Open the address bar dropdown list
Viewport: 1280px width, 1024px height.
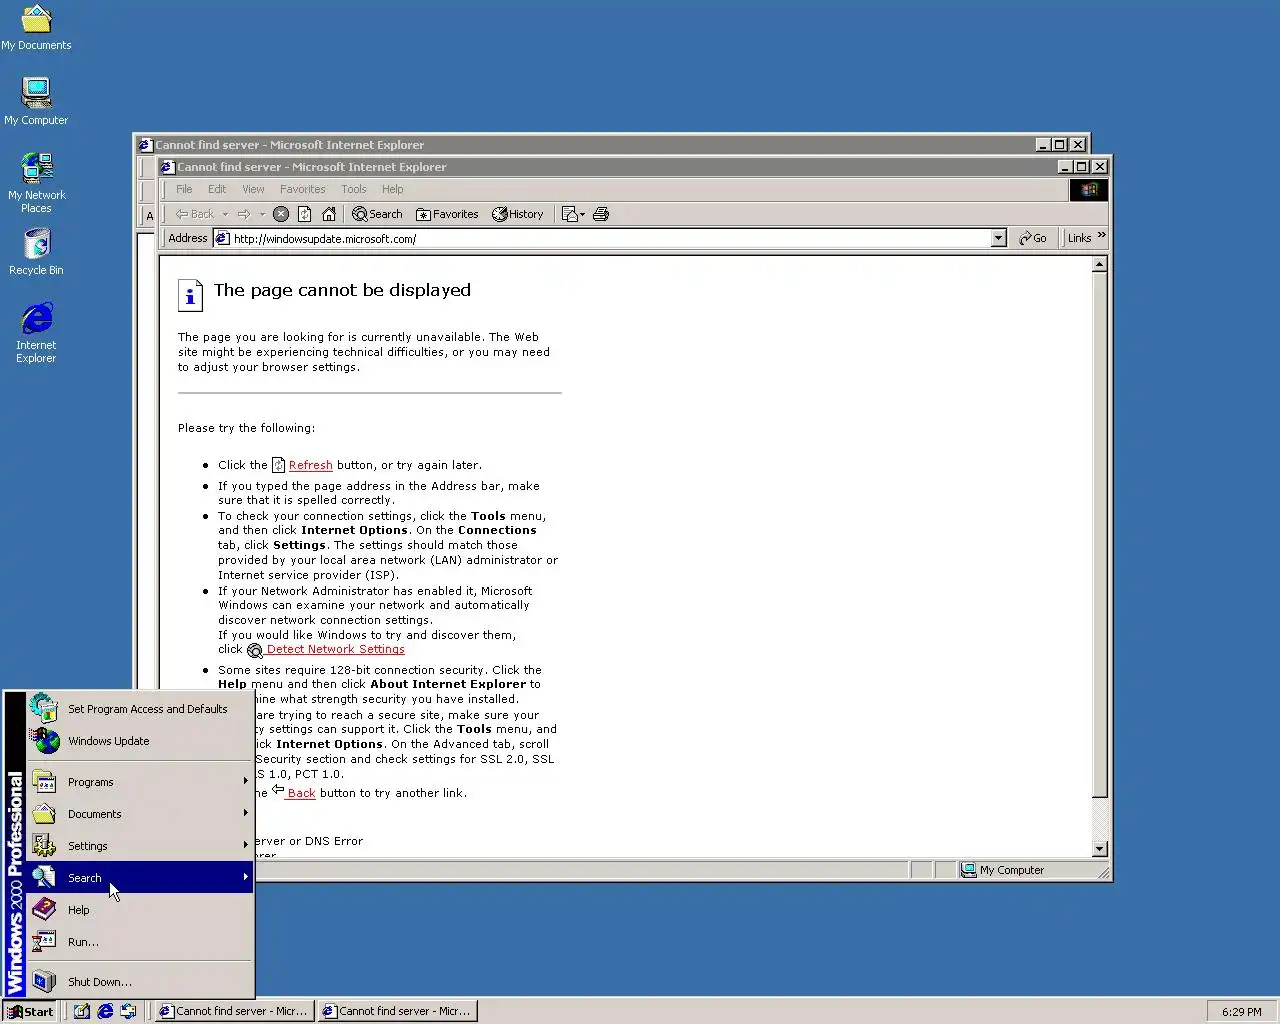point(998,238)
